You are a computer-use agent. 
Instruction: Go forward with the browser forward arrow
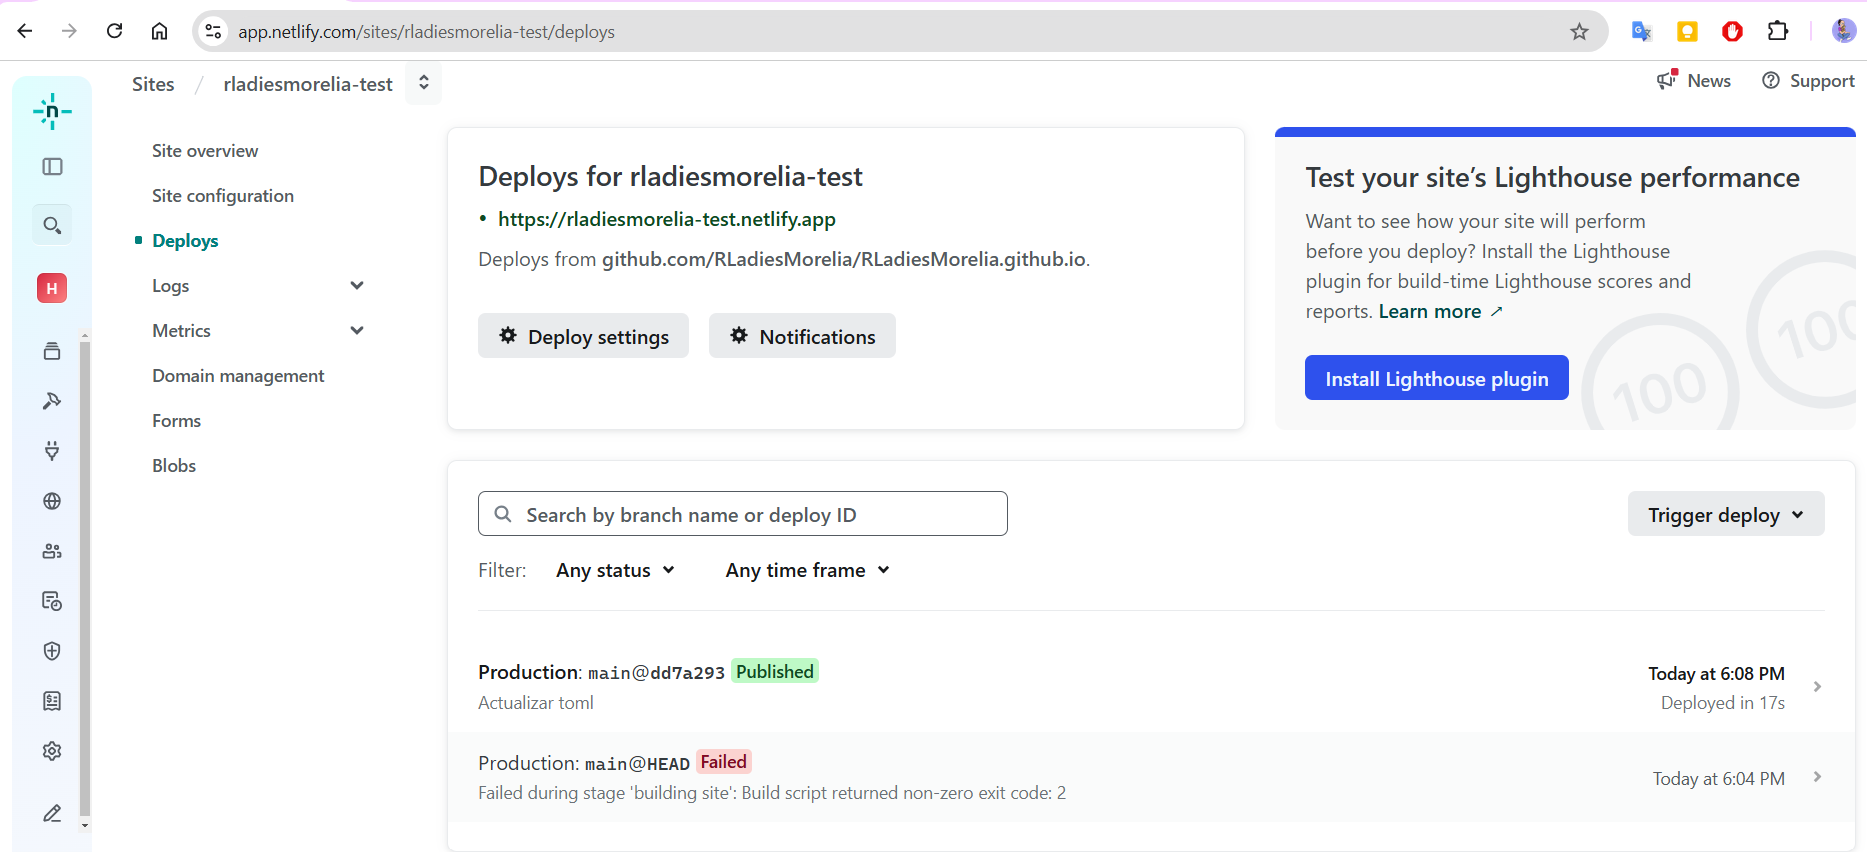(x=69, y=31)
